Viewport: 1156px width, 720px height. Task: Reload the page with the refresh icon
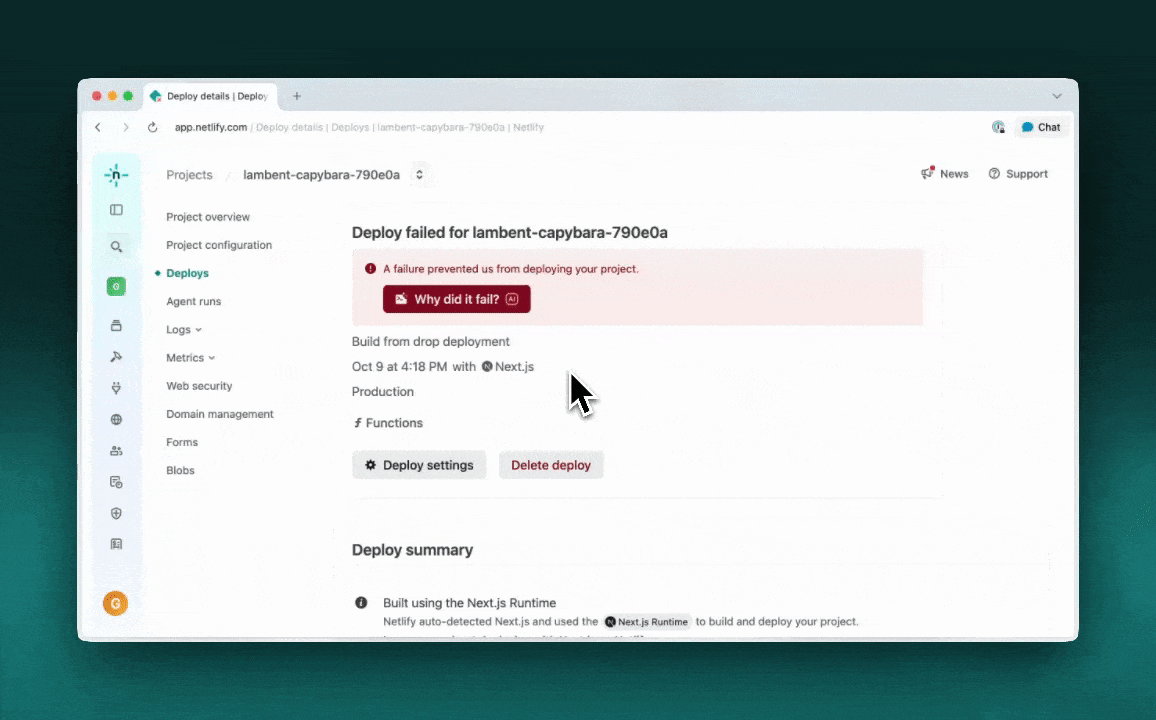153,127
